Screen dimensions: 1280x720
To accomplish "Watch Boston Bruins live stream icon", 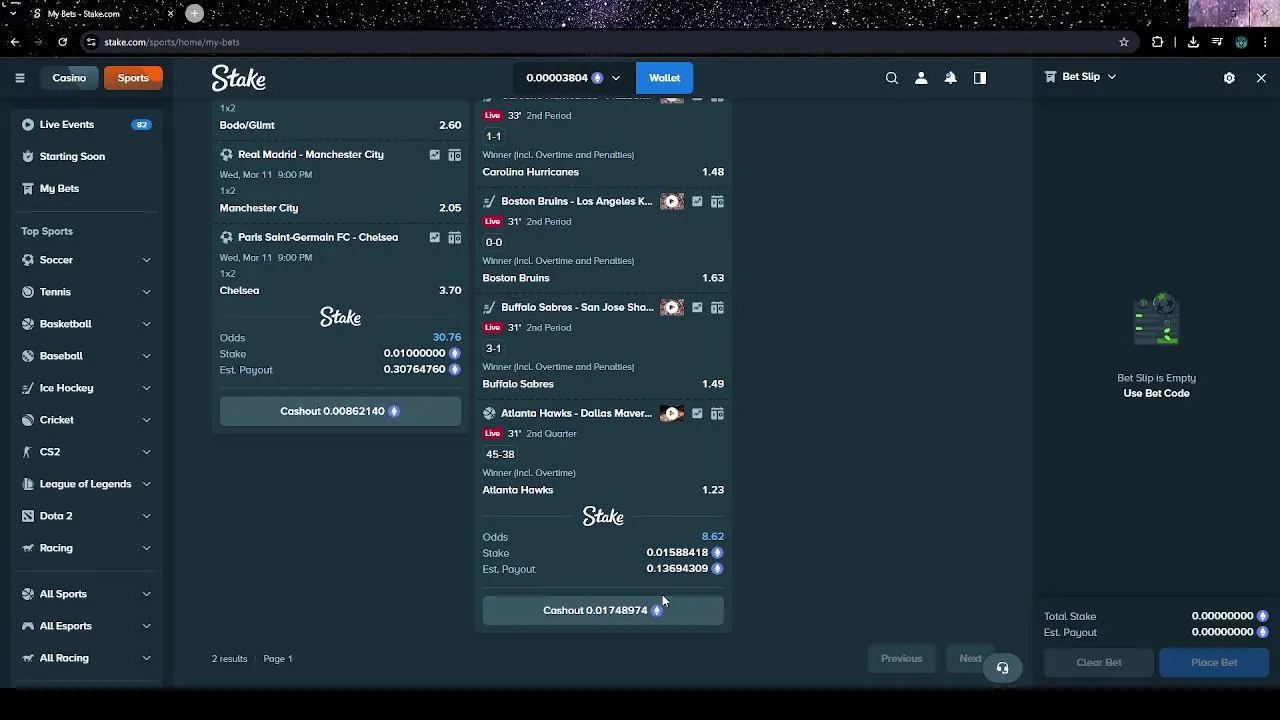I will [x=672, y=202].
